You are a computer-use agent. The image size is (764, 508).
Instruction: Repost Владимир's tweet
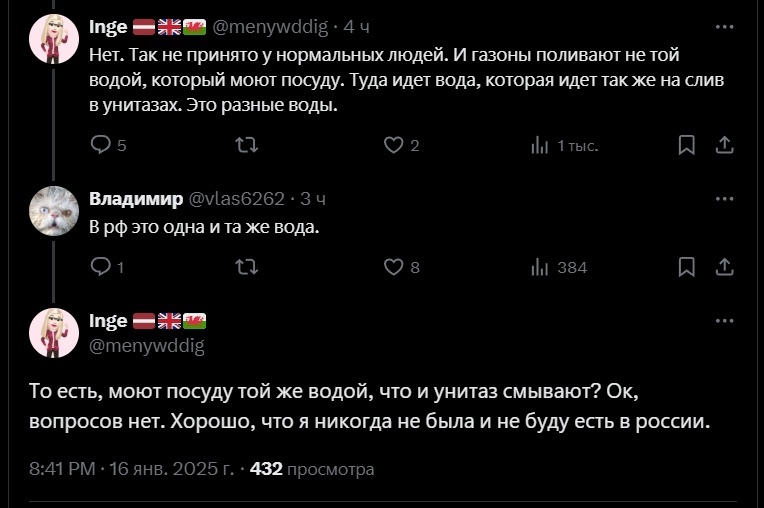(x=246, y=267)
